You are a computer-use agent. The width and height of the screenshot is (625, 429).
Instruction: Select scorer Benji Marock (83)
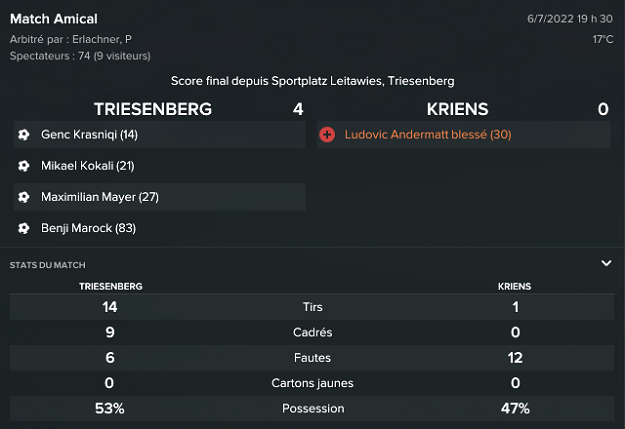88,228
